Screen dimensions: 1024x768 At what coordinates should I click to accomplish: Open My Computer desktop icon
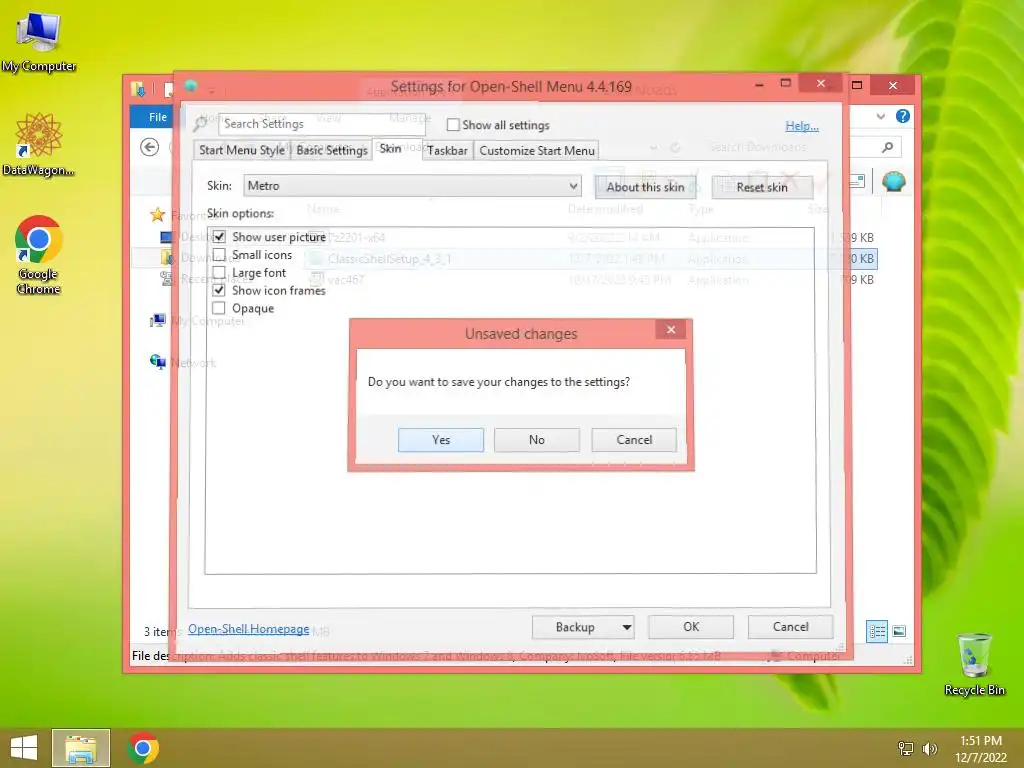pyautogui.click(x=39, y=41)
